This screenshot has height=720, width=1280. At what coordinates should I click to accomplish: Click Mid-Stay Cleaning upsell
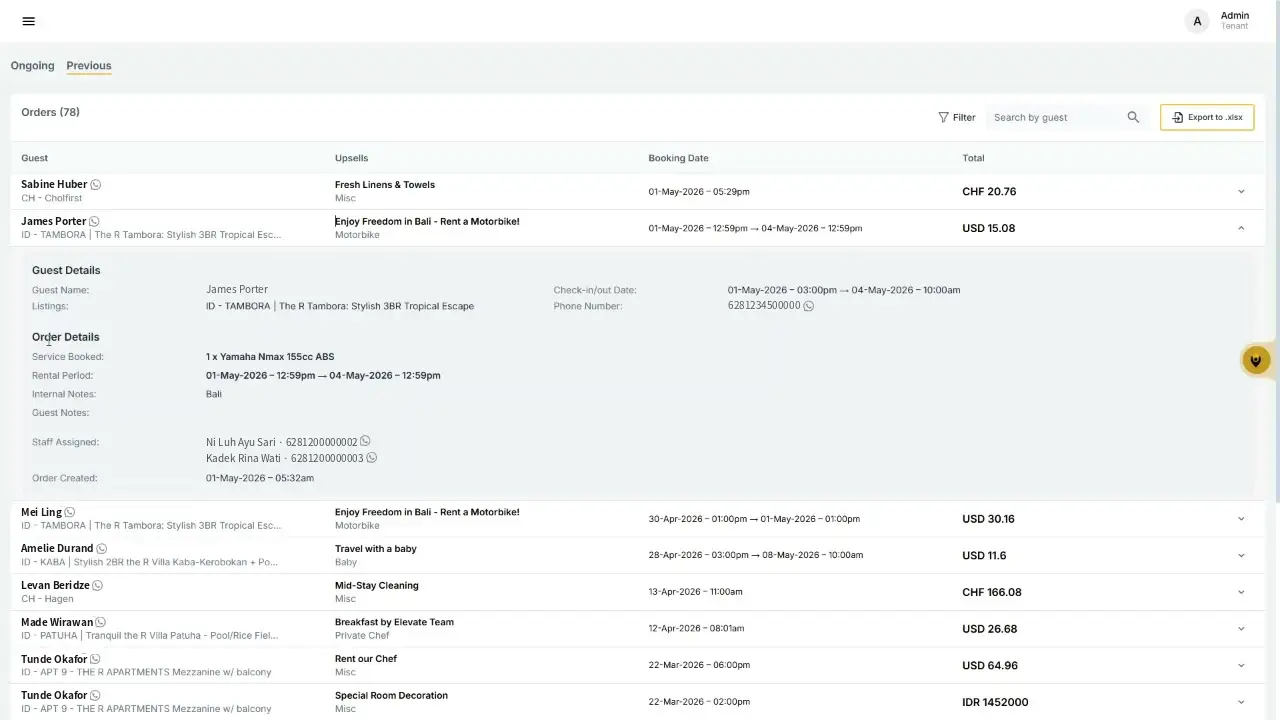[x=377, y=585]
